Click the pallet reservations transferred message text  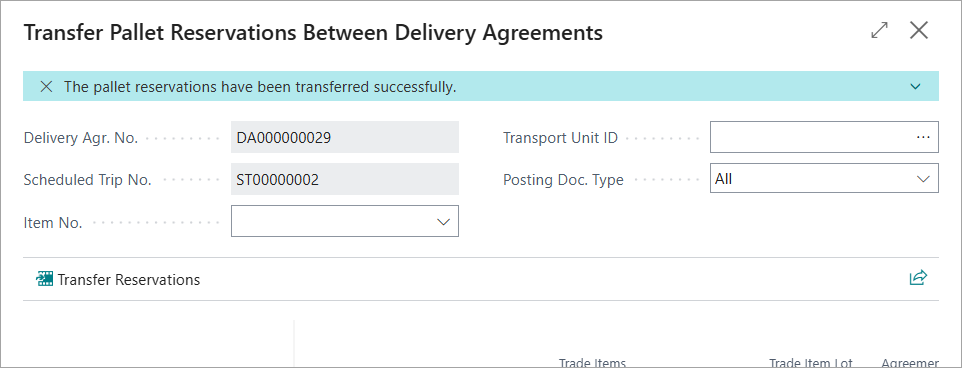click(260, 87)
